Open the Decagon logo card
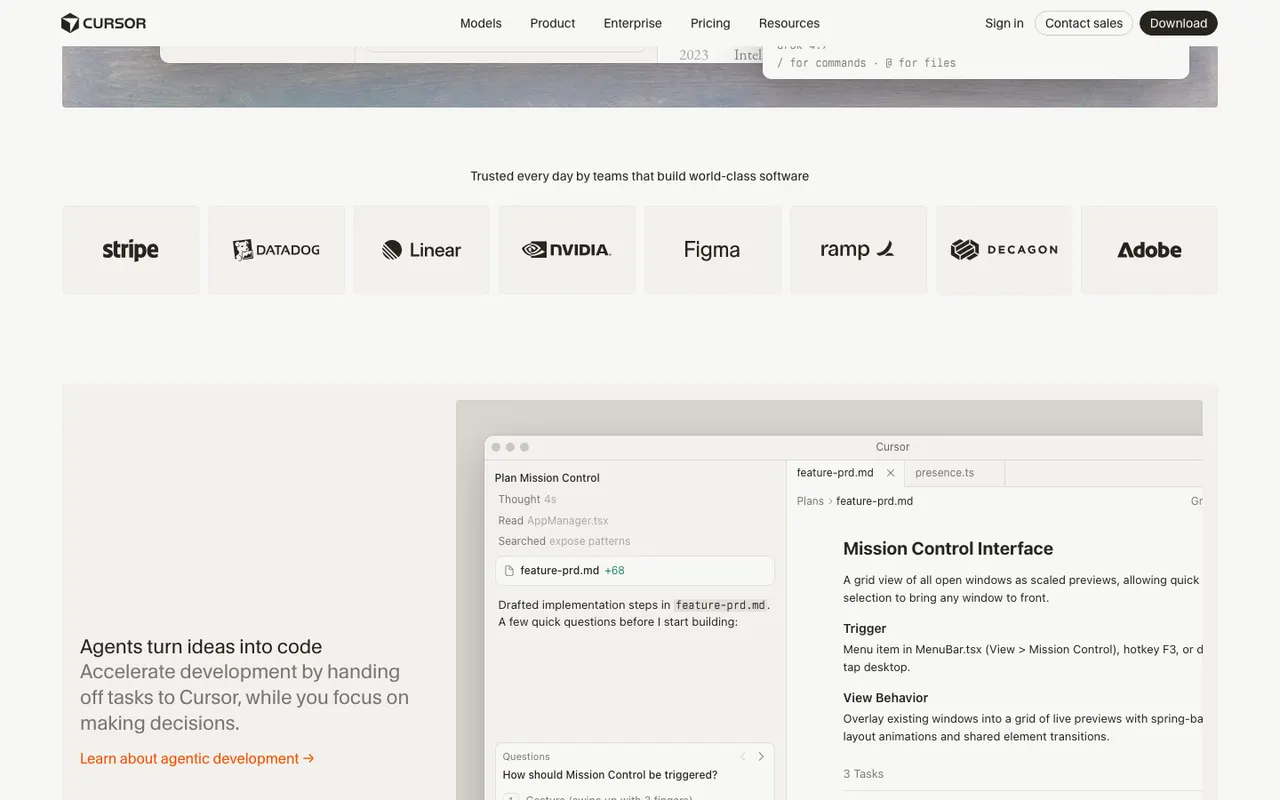The width and height of the screenshot is (1280, 800). coord(1003,250)
